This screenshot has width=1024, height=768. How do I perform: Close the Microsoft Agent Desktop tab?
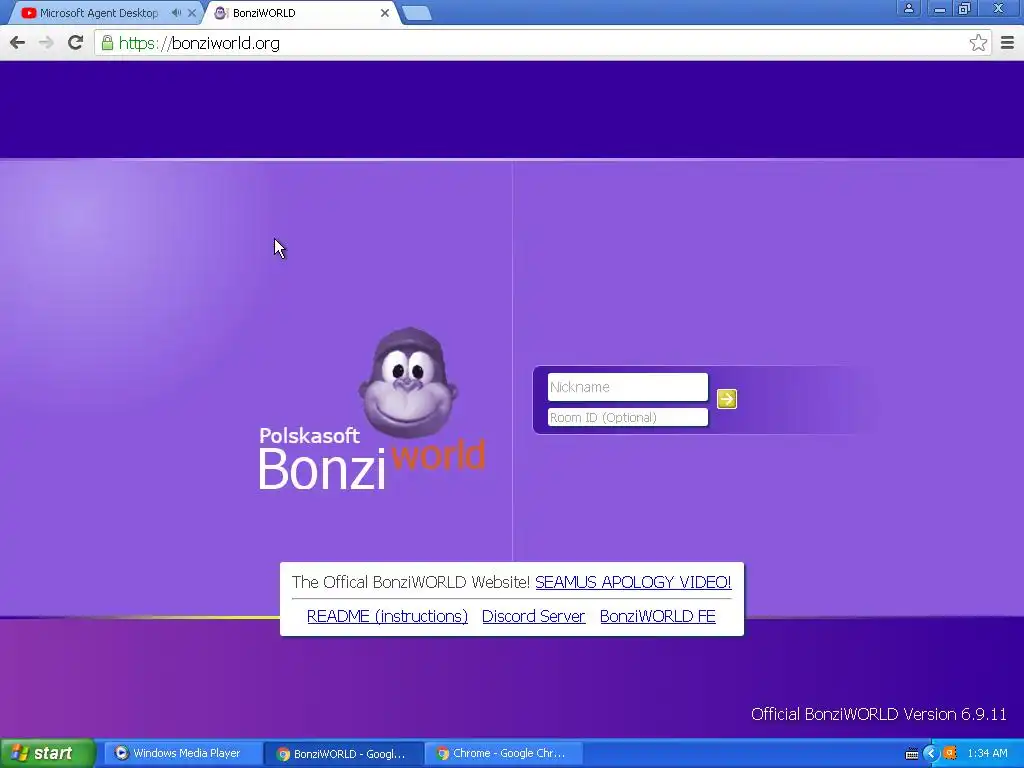pos(192,12)
